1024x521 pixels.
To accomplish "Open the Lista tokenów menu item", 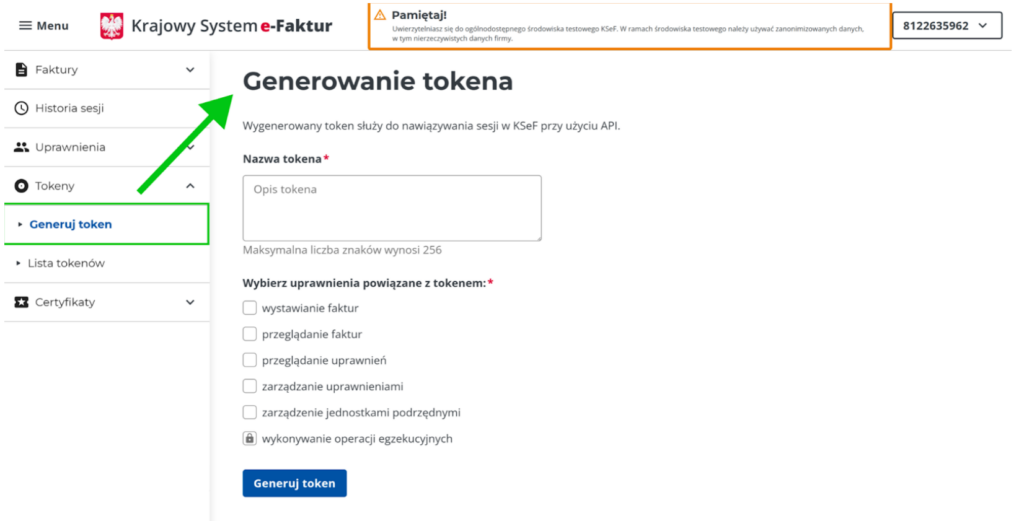I will pos(66,263).
